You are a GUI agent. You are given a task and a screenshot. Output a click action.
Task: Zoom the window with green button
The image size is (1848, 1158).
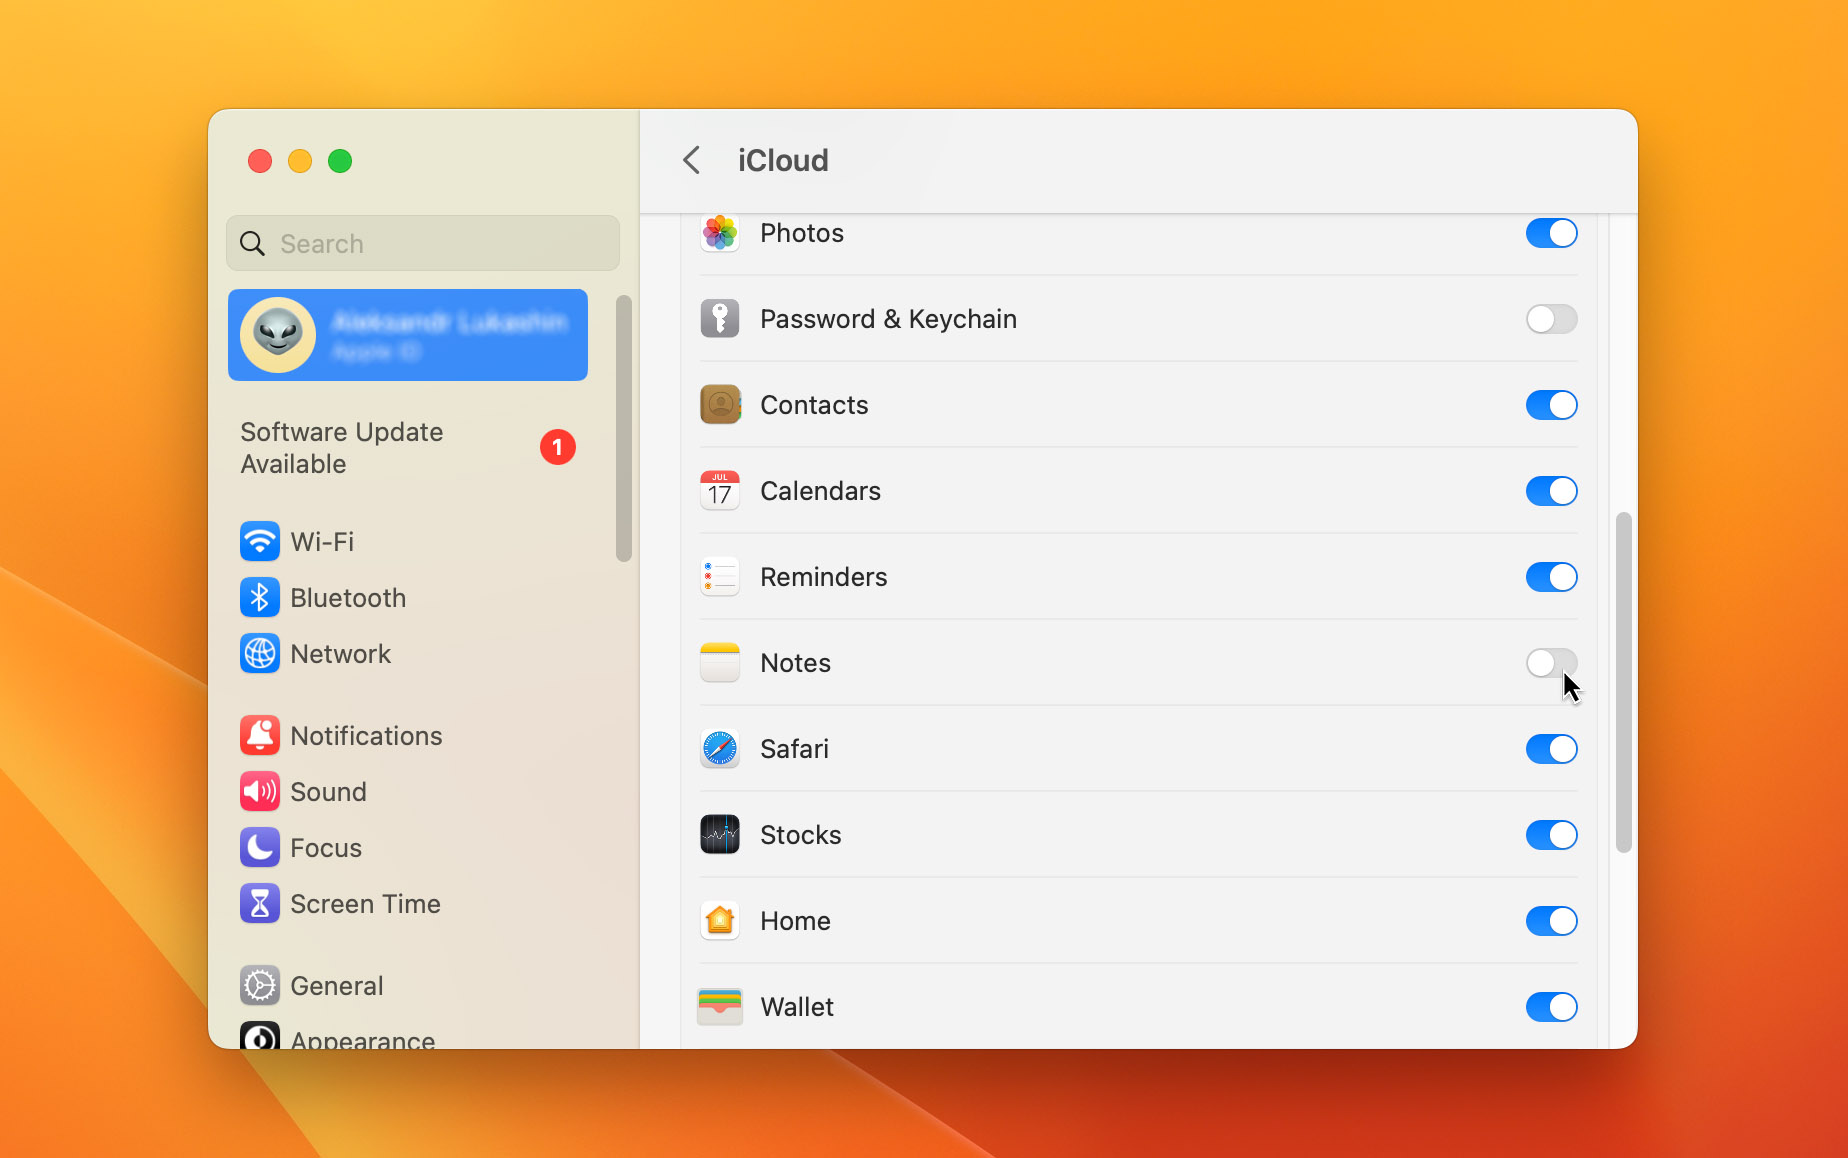coord(340,161)
